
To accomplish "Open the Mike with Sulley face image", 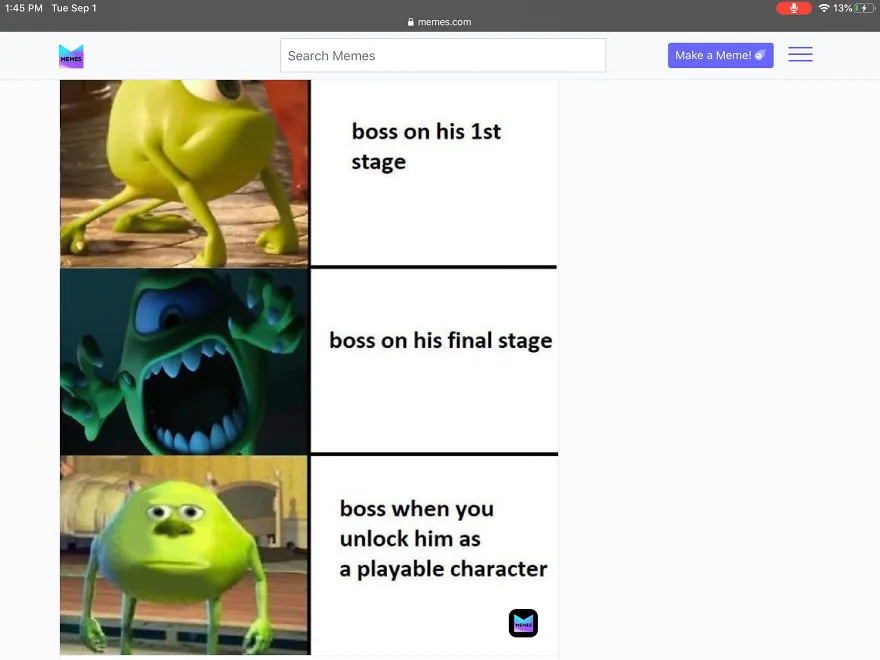I will tap(185, 555).
